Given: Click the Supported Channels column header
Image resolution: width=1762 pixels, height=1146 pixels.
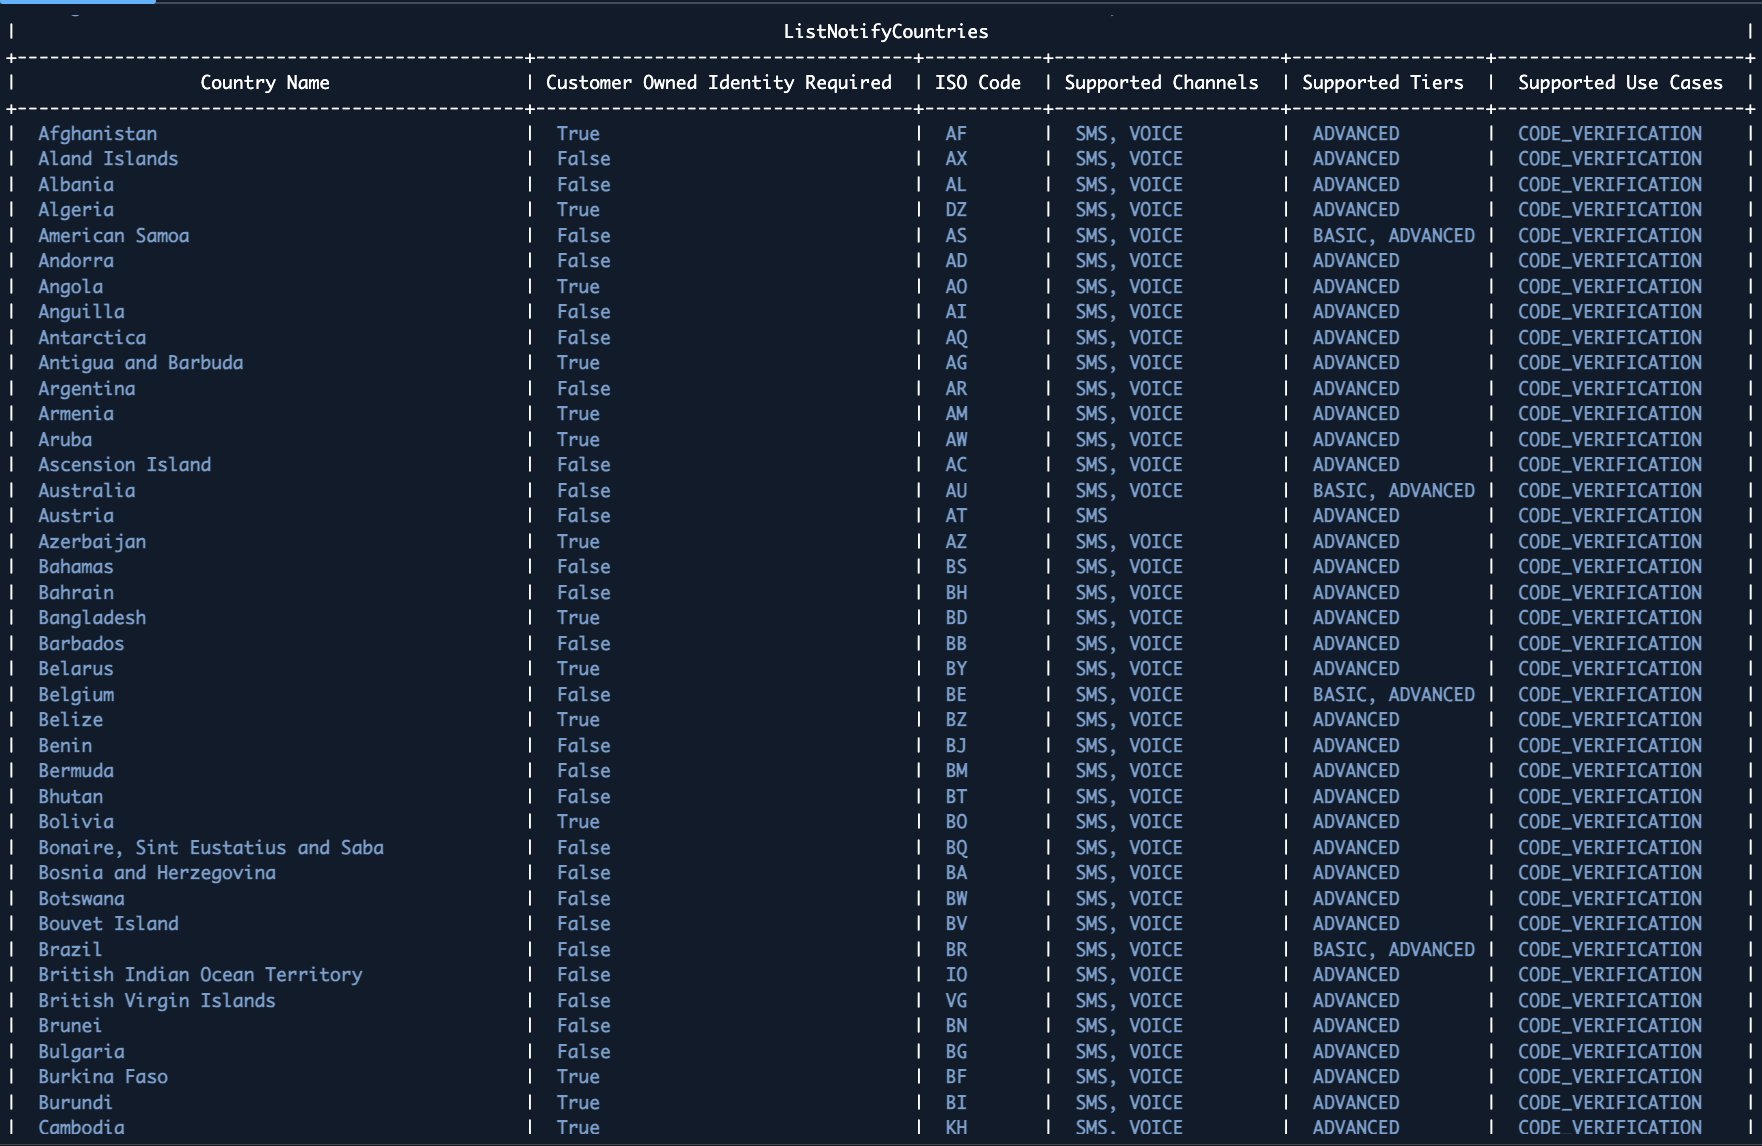Looking at the screenshot, I should tap(1161, 82).
